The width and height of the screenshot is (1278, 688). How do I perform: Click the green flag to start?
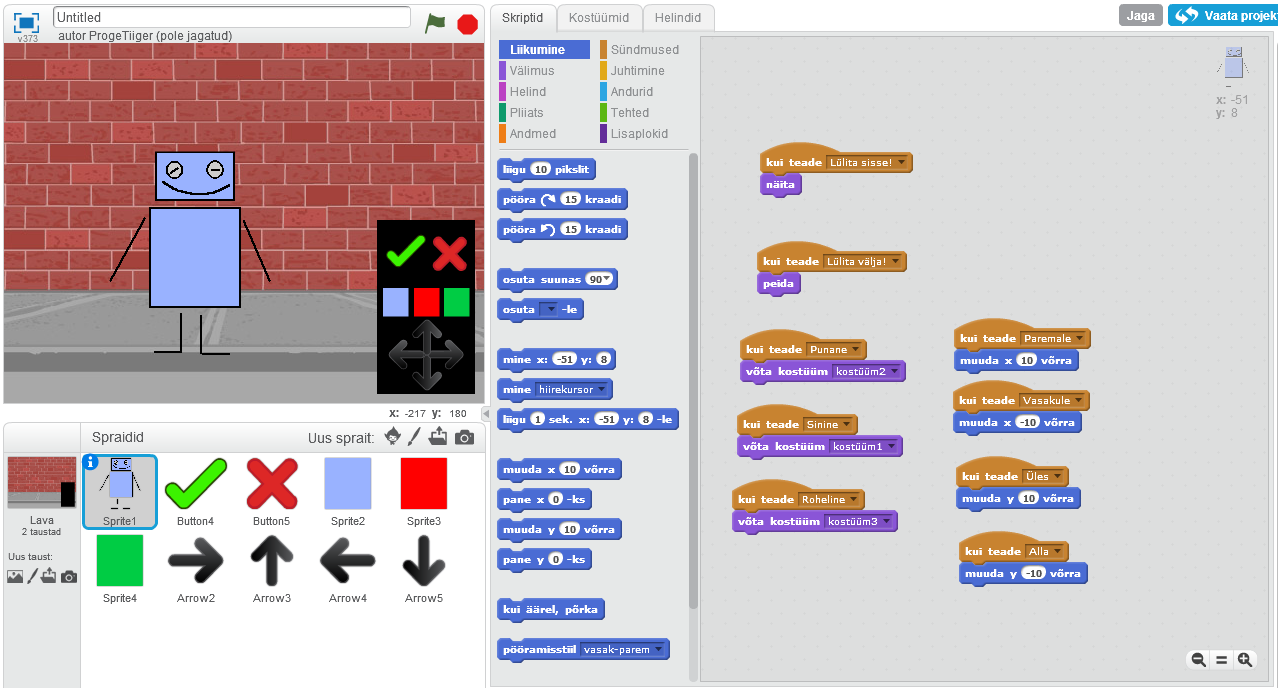tap(434, 23)
